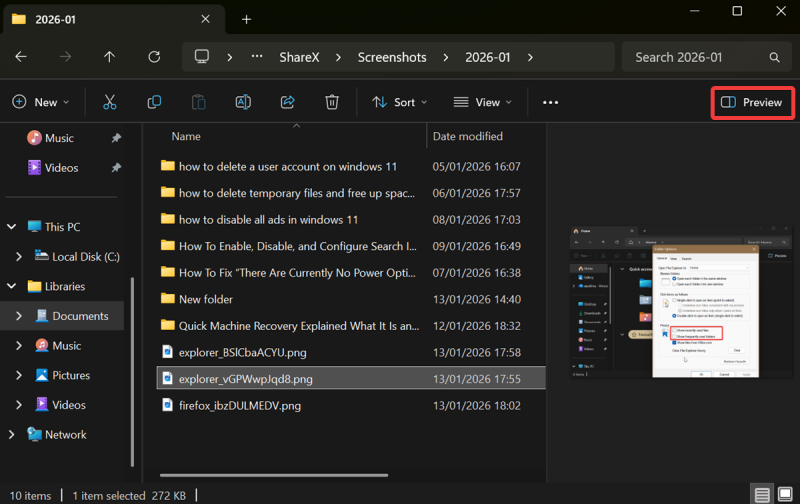
Task: Toggle the Preview pane button
Action: [x=752, y=102]
